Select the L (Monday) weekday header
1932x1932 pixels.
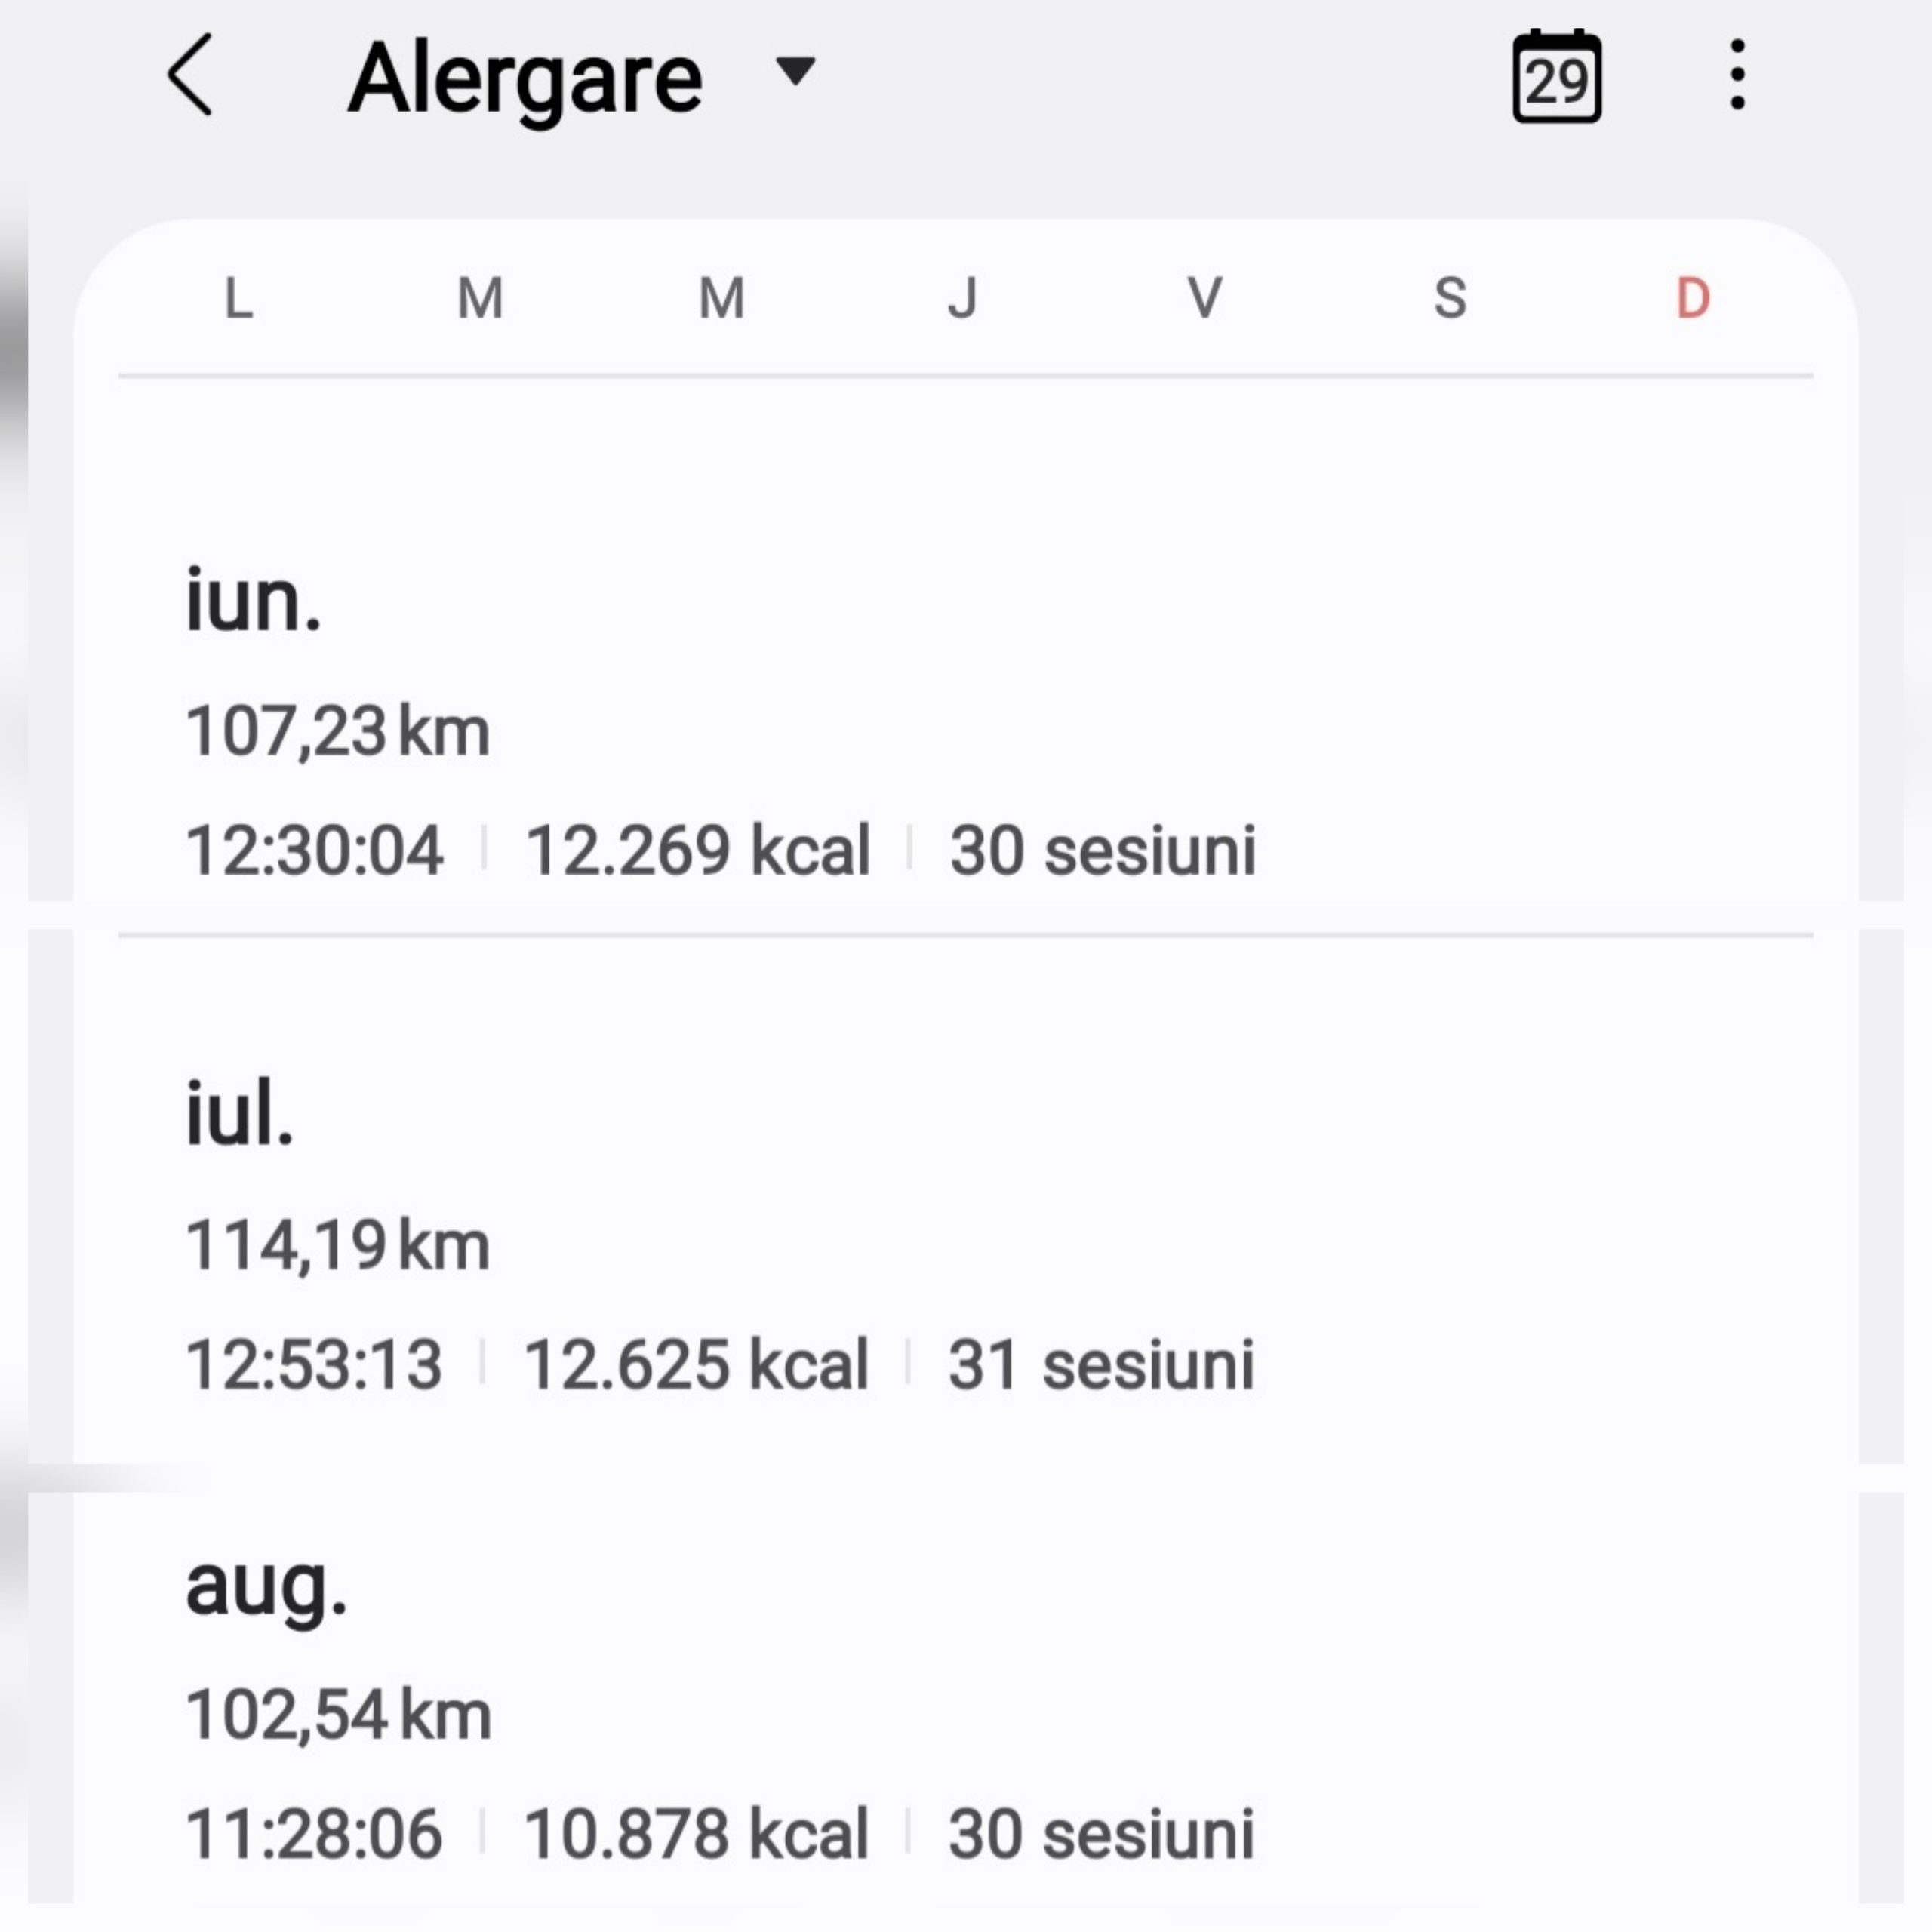point(239,298)
